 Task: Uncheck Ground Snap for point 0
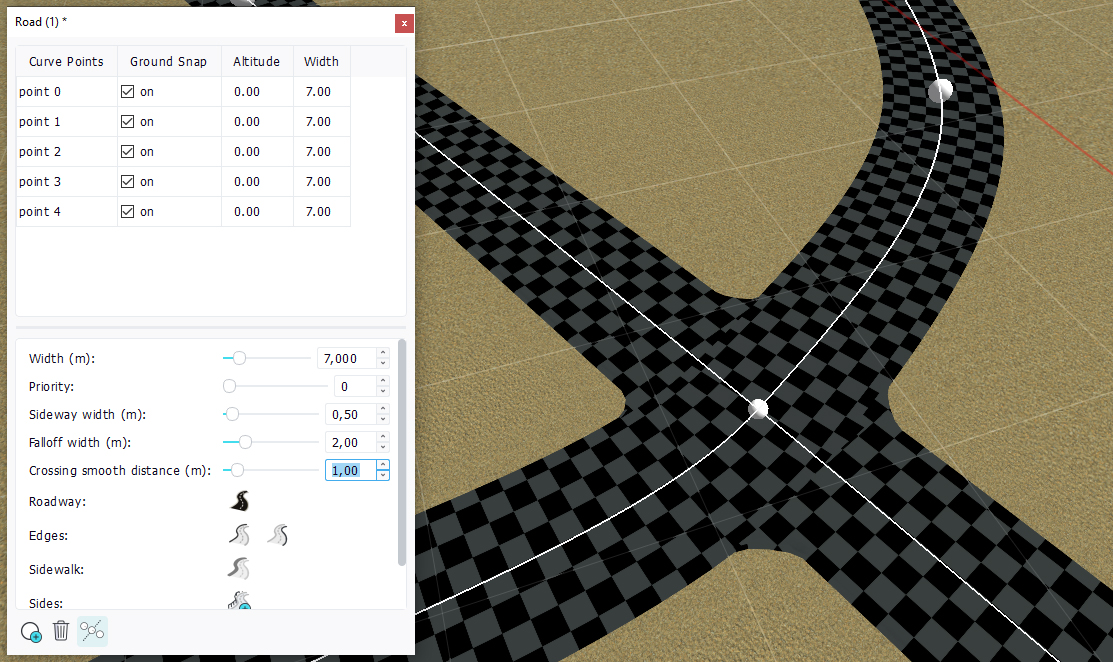click(x=127, y=92)
